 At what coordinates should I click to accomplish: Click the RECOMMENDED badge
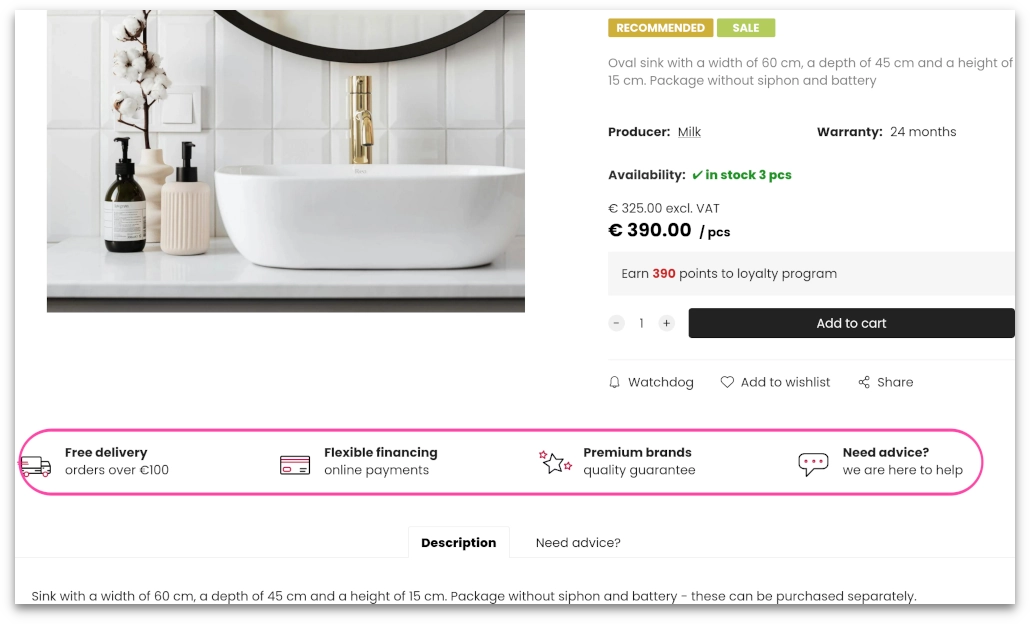click(x=660, y=28)
